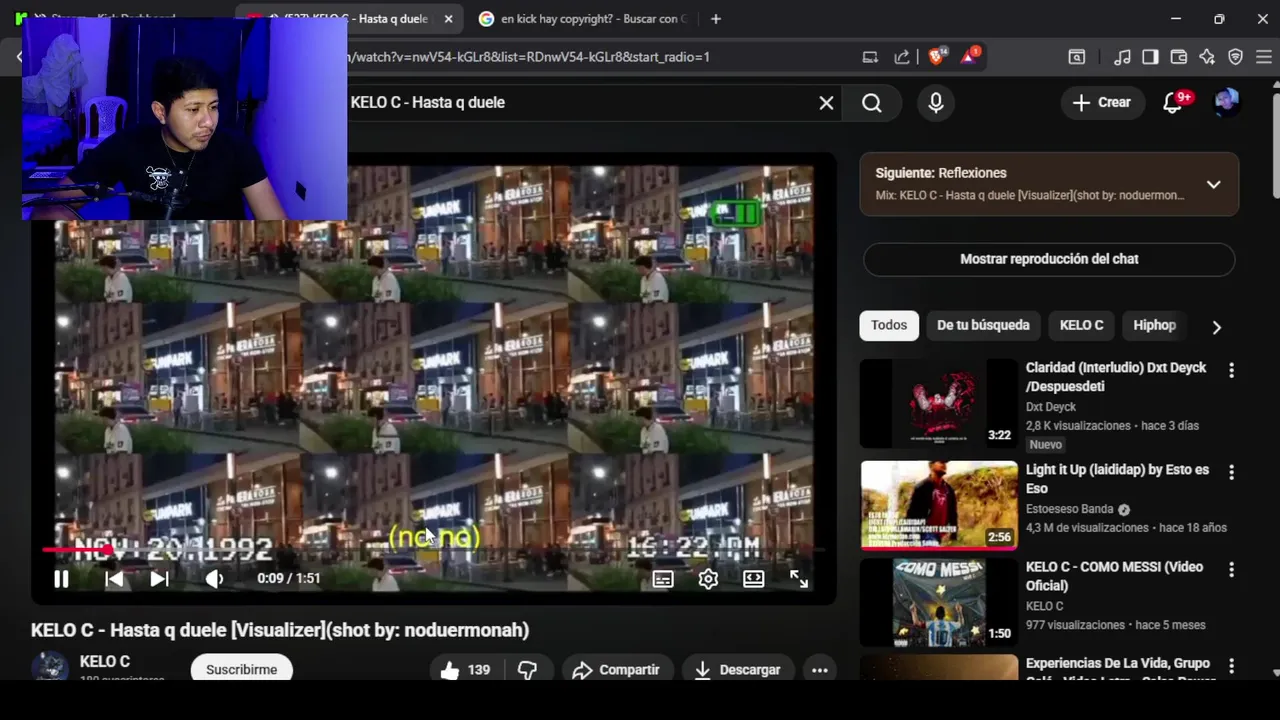Close the KELO C - Hasta q duele tab
Viewport: 1280px width, 720px height.
tap(448, 19)
